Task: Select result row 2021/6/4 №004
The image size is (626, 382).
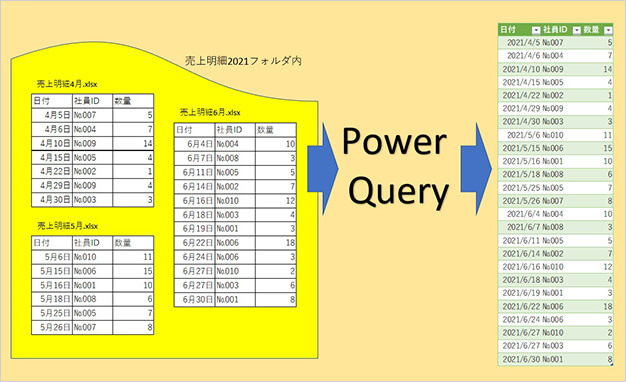Action: (x=555, y=214)
